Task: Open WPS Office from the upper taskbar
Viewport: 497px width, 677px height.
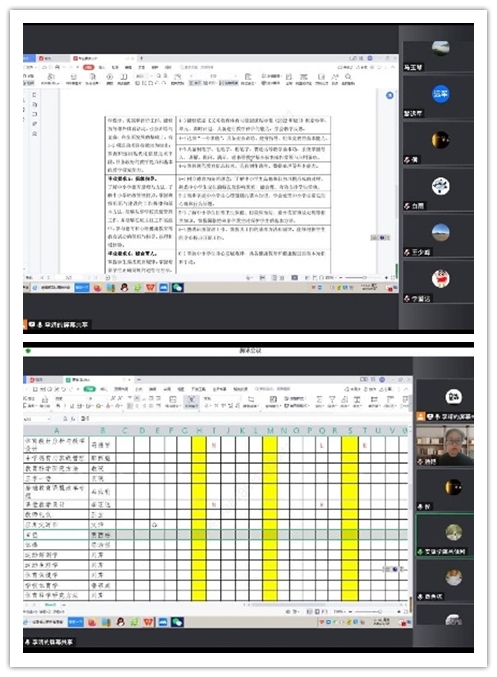Action: (150, 288)
